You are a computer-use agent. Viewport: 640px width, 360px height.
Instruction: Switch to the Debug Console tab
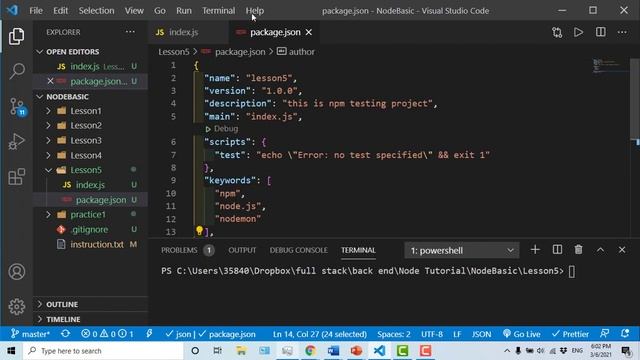[298, 250]
